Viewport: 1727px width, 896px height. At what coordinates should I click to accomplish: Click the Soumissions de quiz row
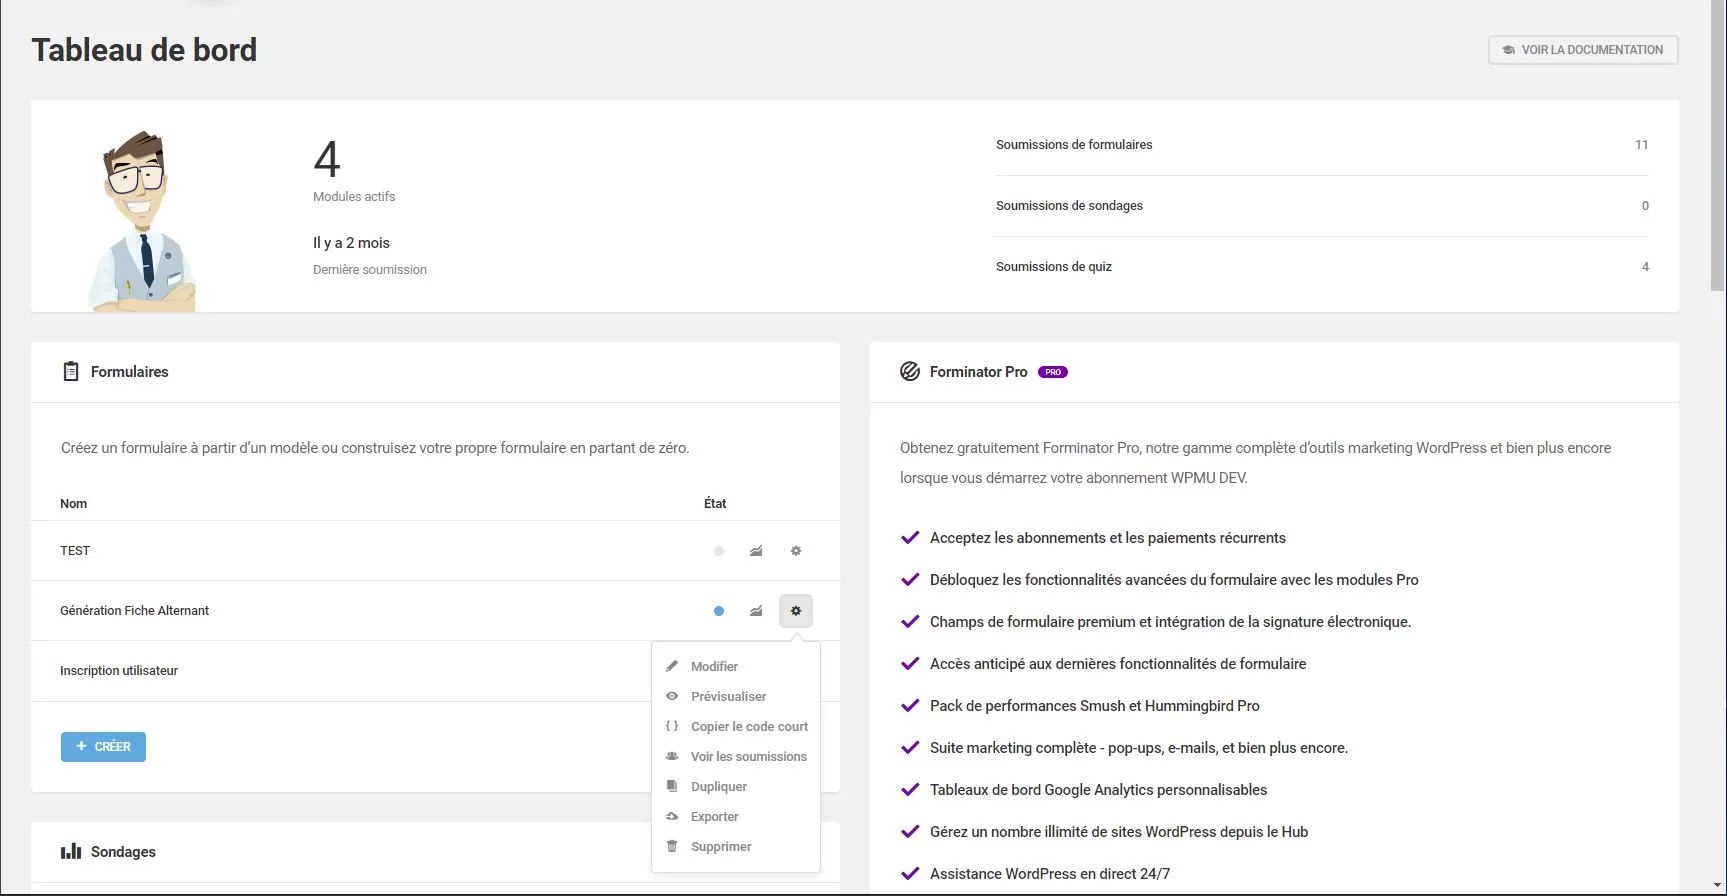click(x=1322, y=267)
